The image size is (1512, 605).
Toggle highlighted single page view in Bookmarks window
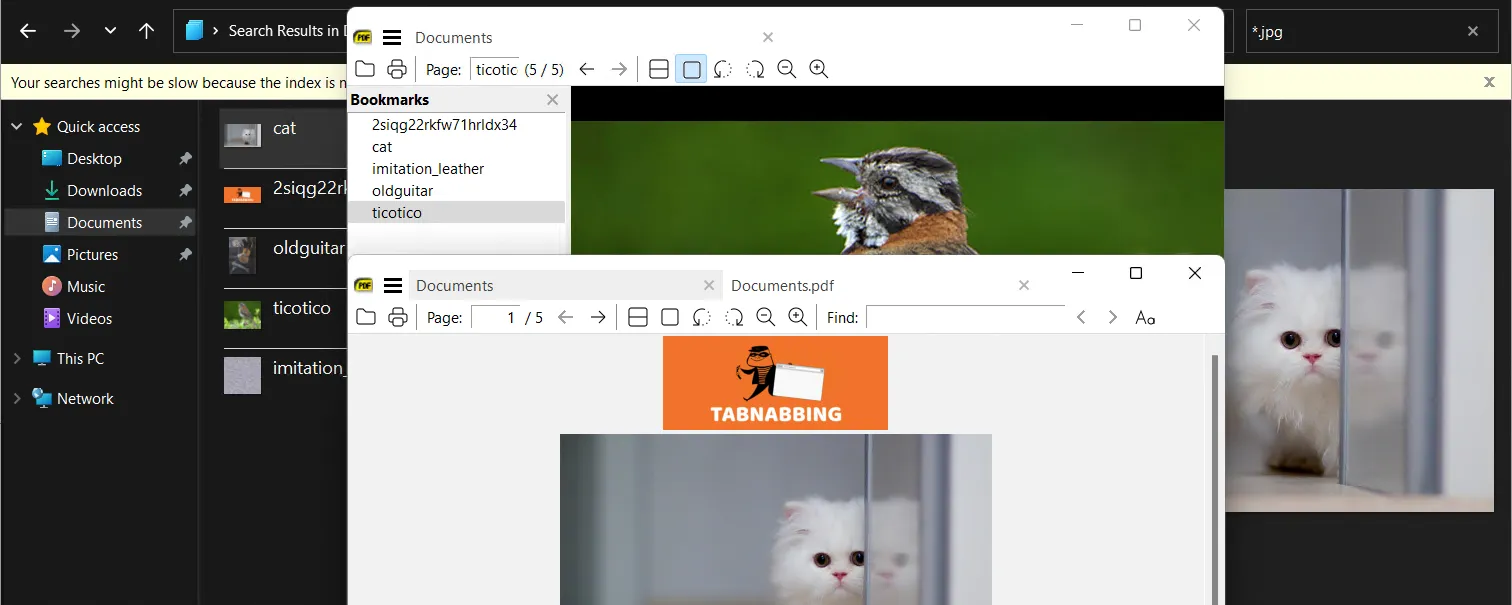point(691,69)
